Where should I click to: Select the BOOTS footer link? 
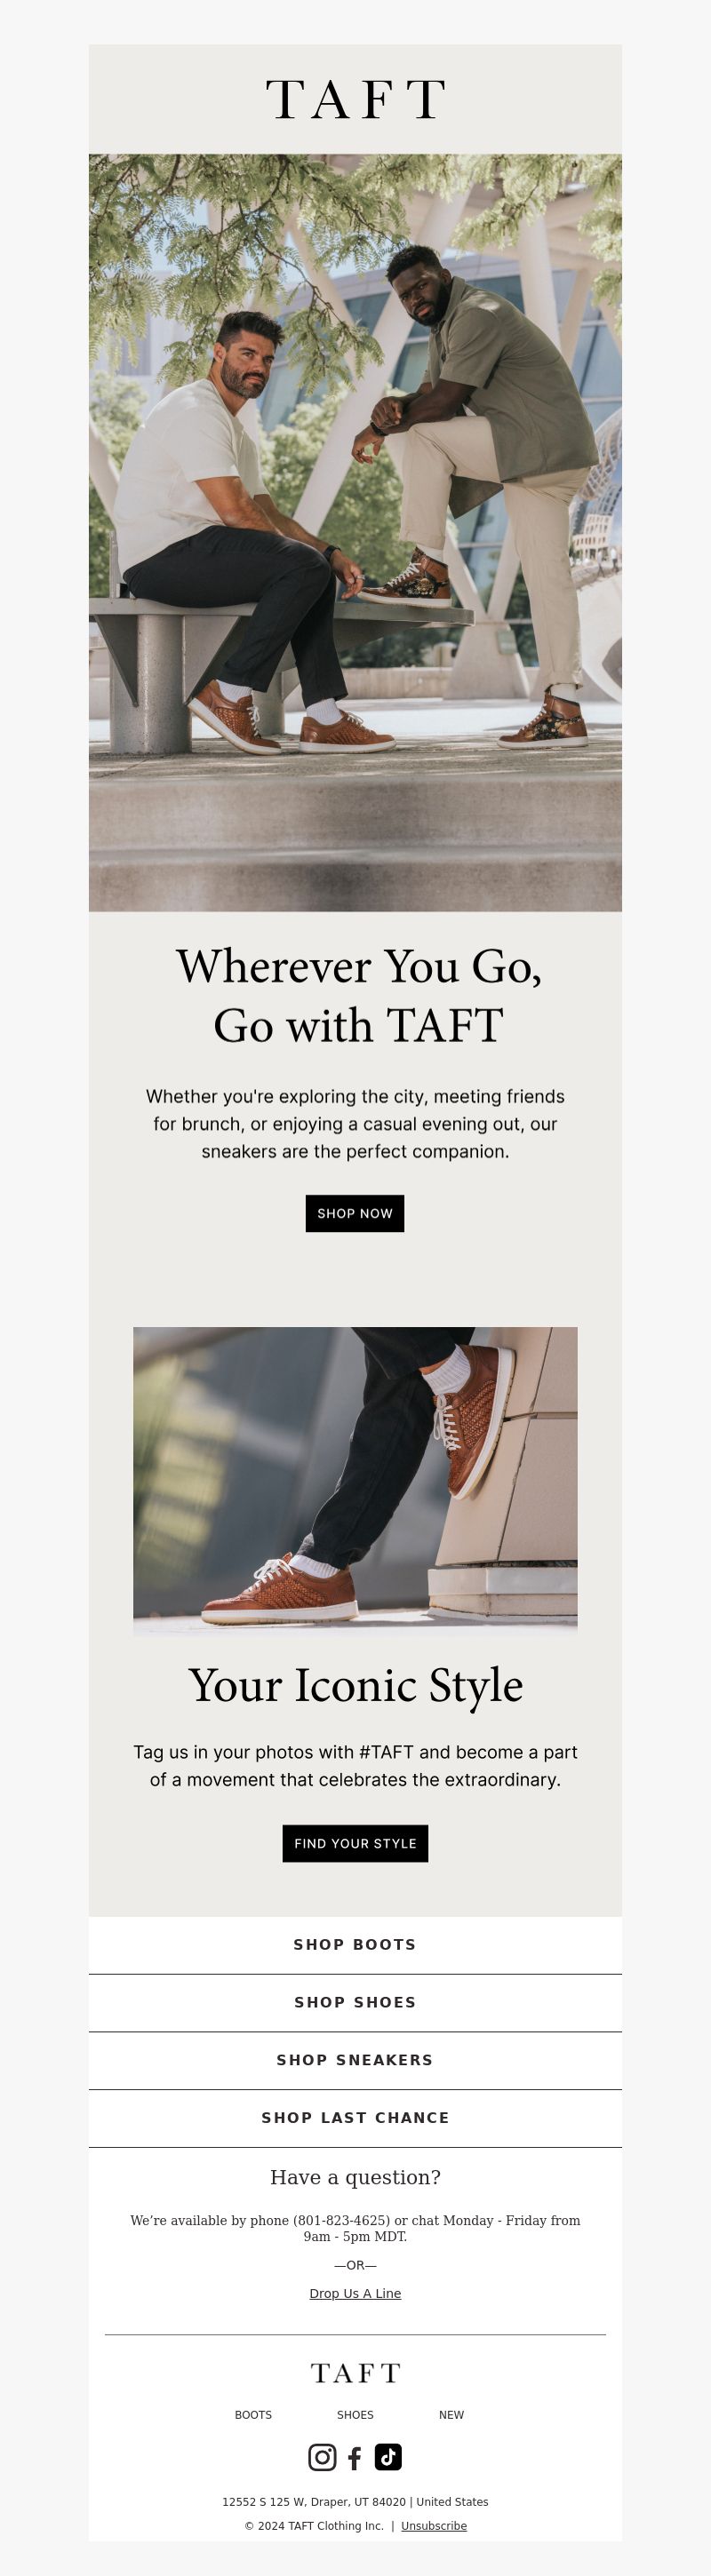[253, 2414]
